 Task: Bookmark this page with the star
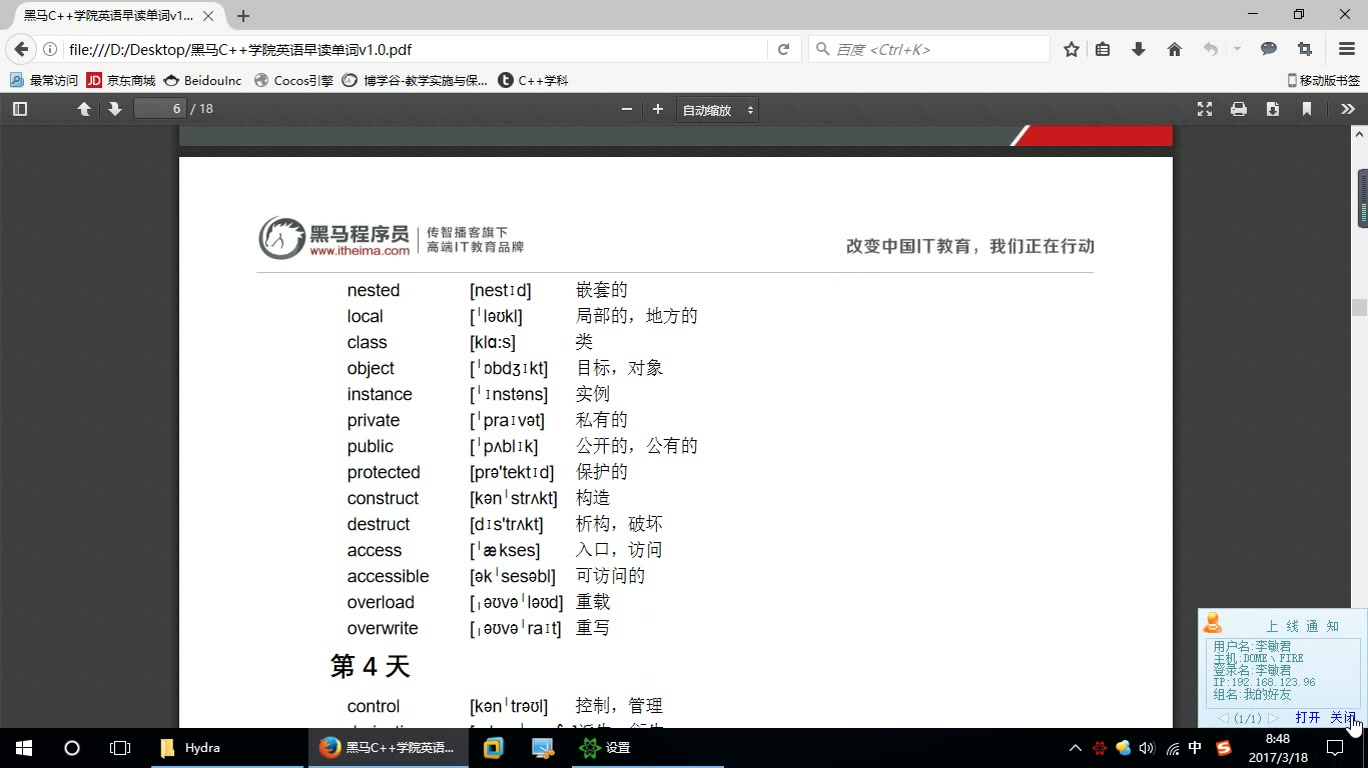click(1070, 48)
